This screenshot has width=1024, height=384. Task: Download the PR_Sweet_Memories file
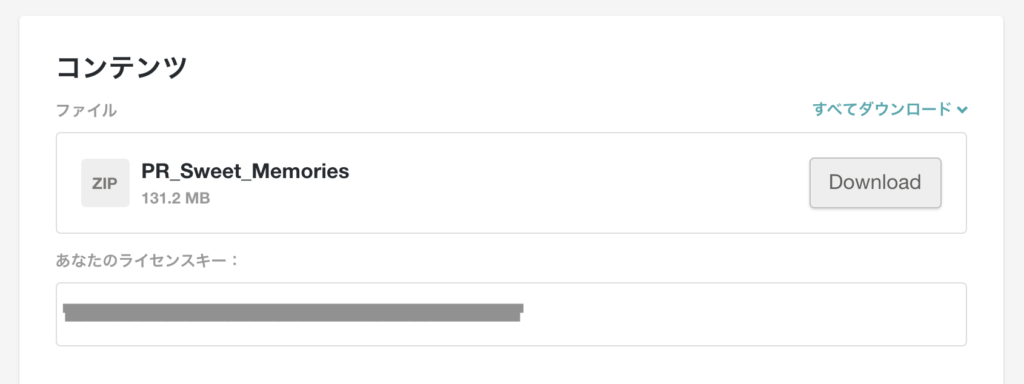tap(875, 183)
